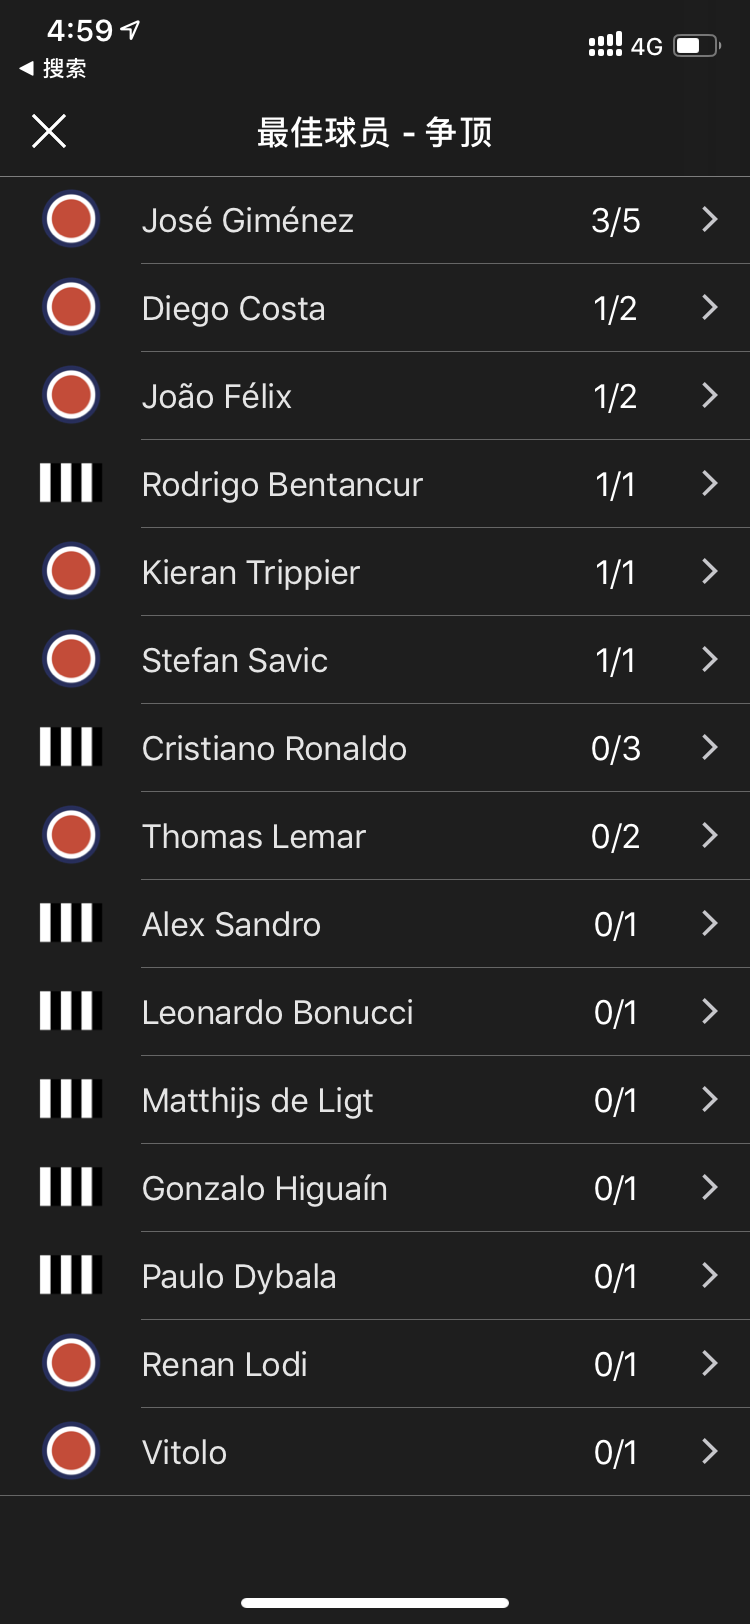Tap the red club badge beside José Giménez

click(71, 219)
